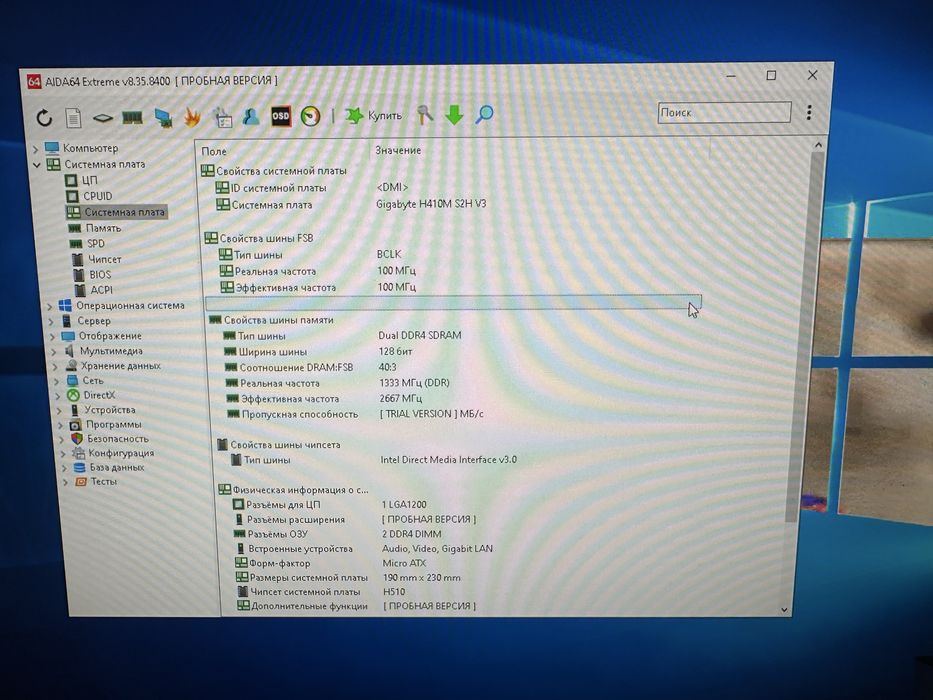Select База данных in the tree
933x700 pixels.
click(x=117, y=467)
